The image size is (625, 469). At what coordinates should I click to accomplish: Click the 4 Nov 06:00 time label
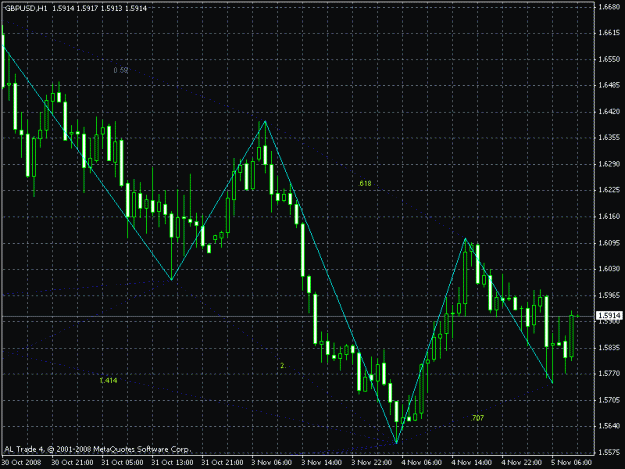tap(421, 463)
